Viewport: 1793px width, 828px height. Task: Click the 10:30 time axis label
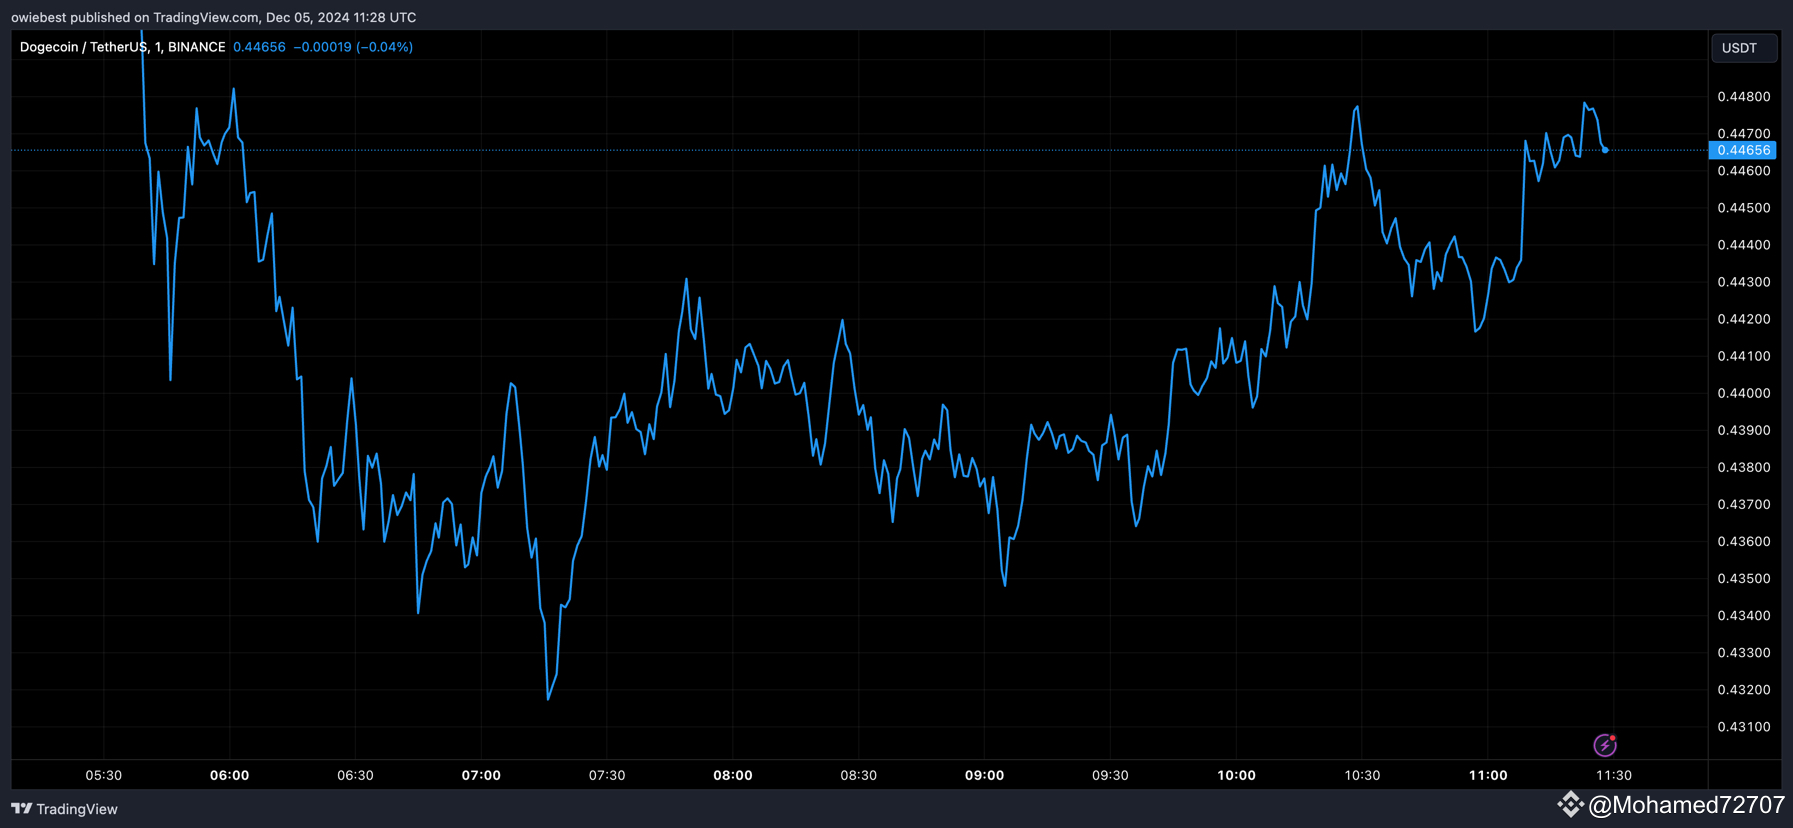[x=1362, y=775]
